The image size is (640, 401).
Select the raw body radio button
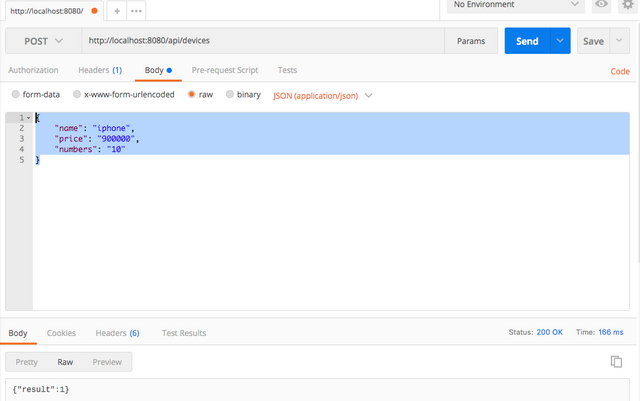pos(191,94)
